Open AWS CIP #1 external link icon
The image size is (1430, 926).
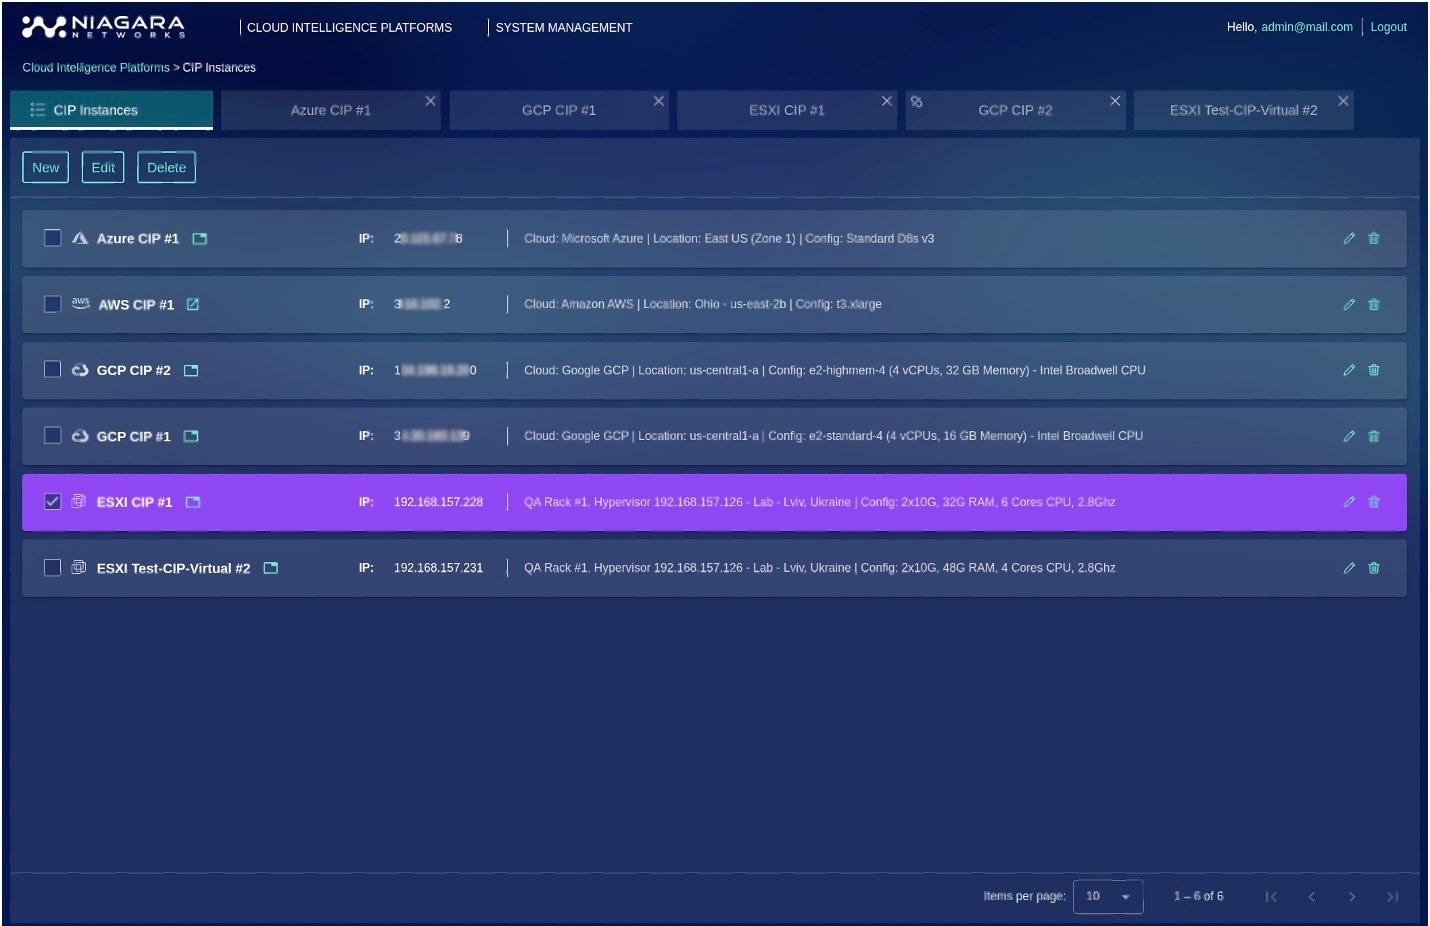coord(193,305)
